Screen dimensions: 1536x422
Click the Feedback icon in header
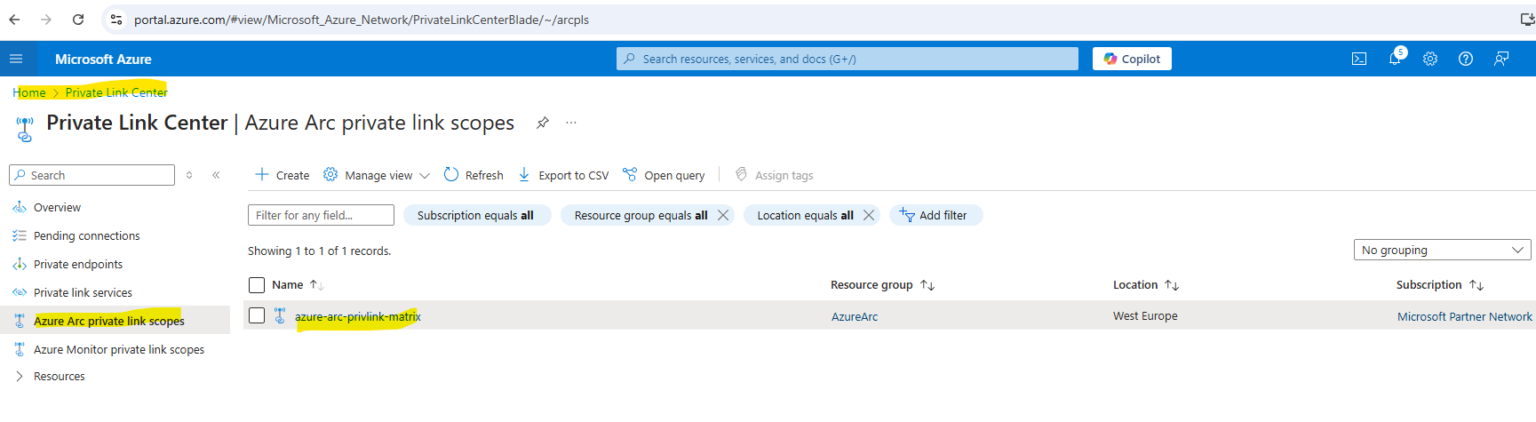click(x=1501, y=59)
